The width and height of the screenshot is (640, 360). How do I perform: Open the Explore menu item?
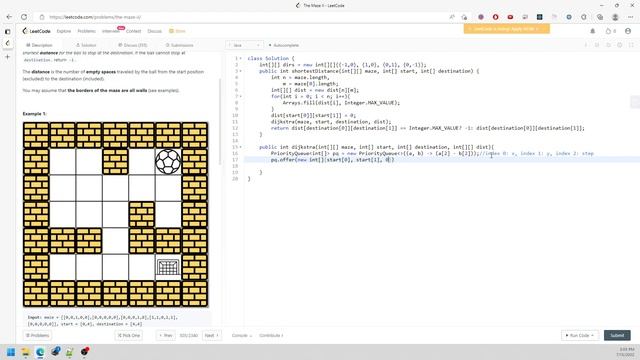coord(64,31)
